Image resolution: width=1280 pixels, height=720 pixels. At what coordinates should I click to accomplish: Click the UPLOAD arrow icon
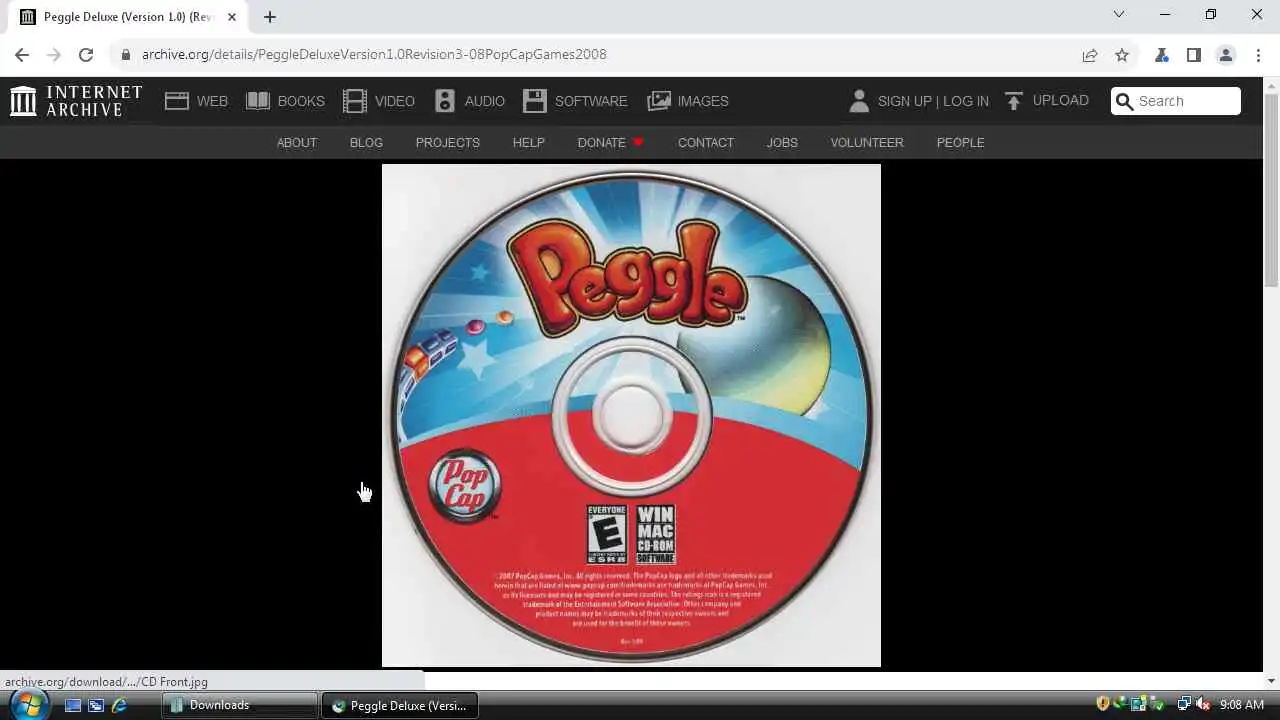point(1014,101)
